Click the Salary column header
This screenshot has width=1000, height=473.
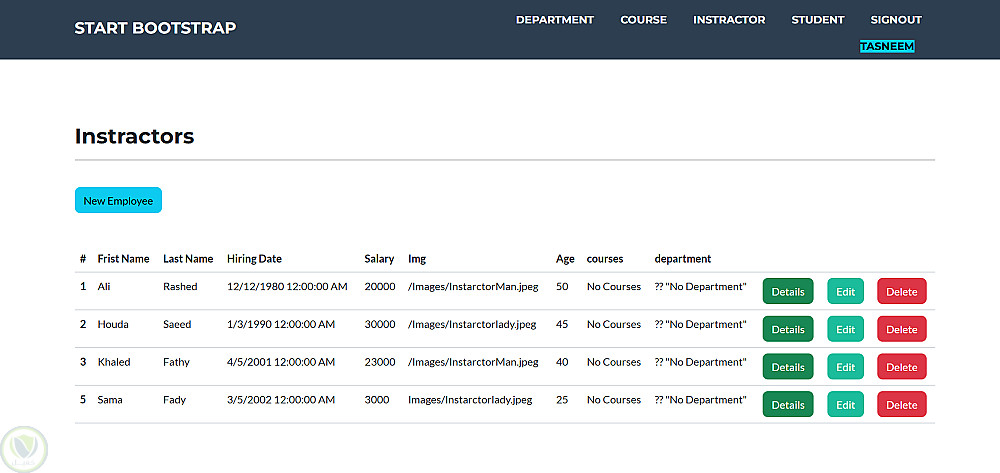(379, 259)
